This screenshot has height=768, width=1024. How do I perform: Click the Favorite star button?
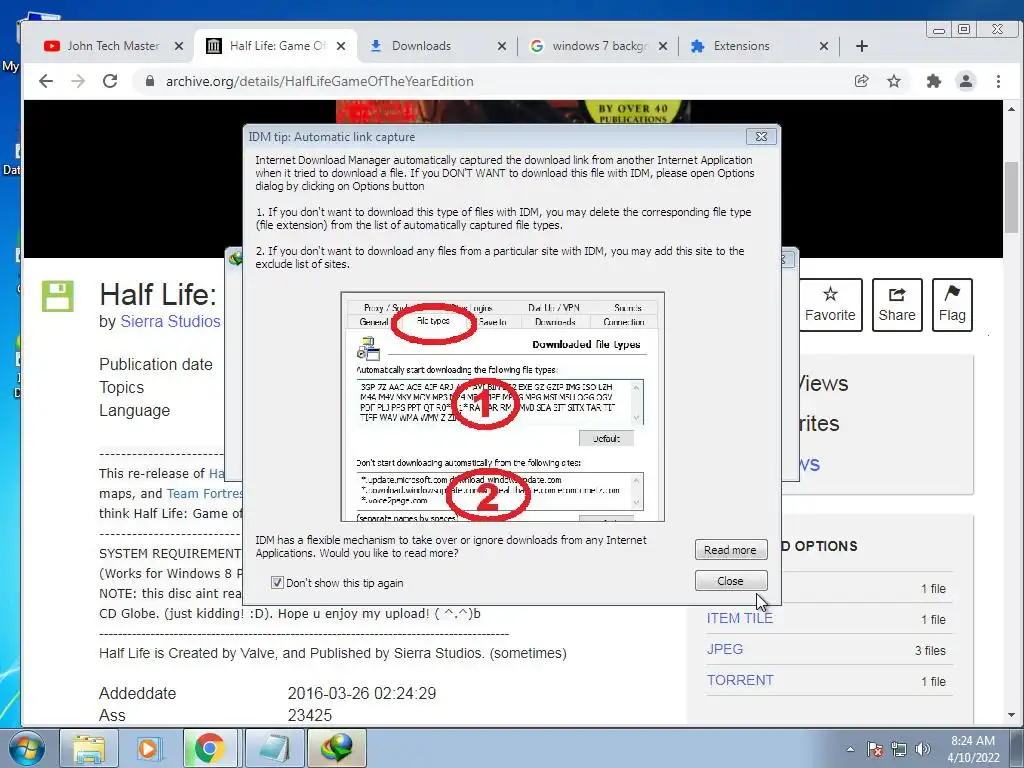(830, 305)
